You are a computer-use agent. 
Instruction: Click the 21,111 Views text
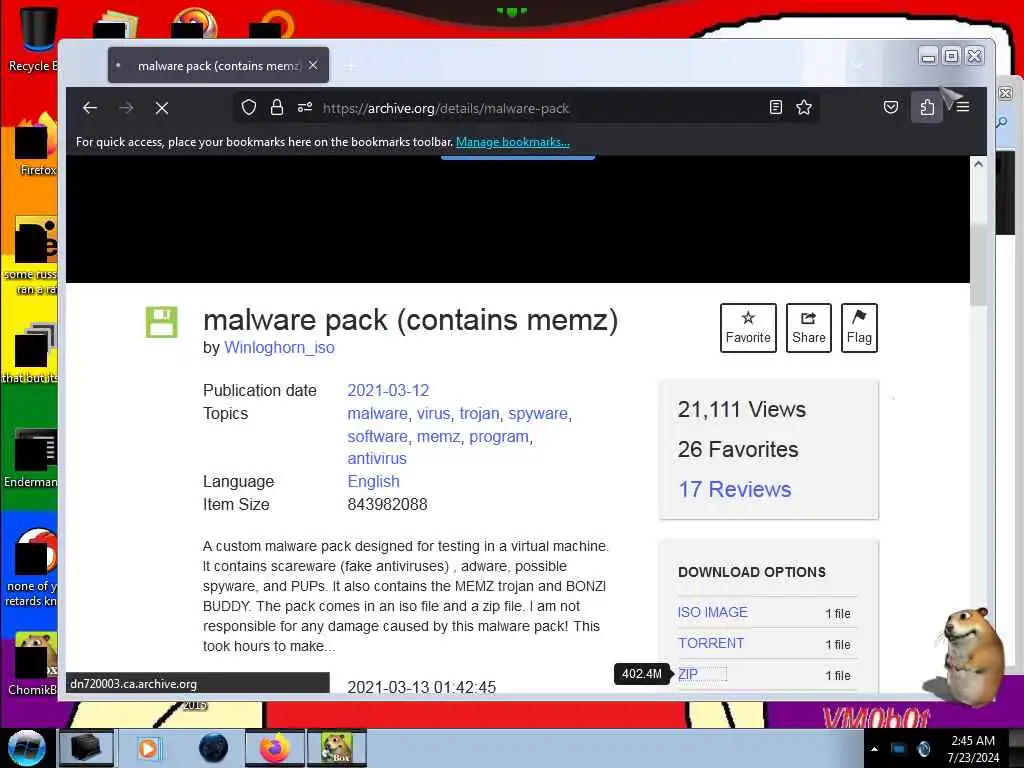pyautogui.click(x=742, y=409)
